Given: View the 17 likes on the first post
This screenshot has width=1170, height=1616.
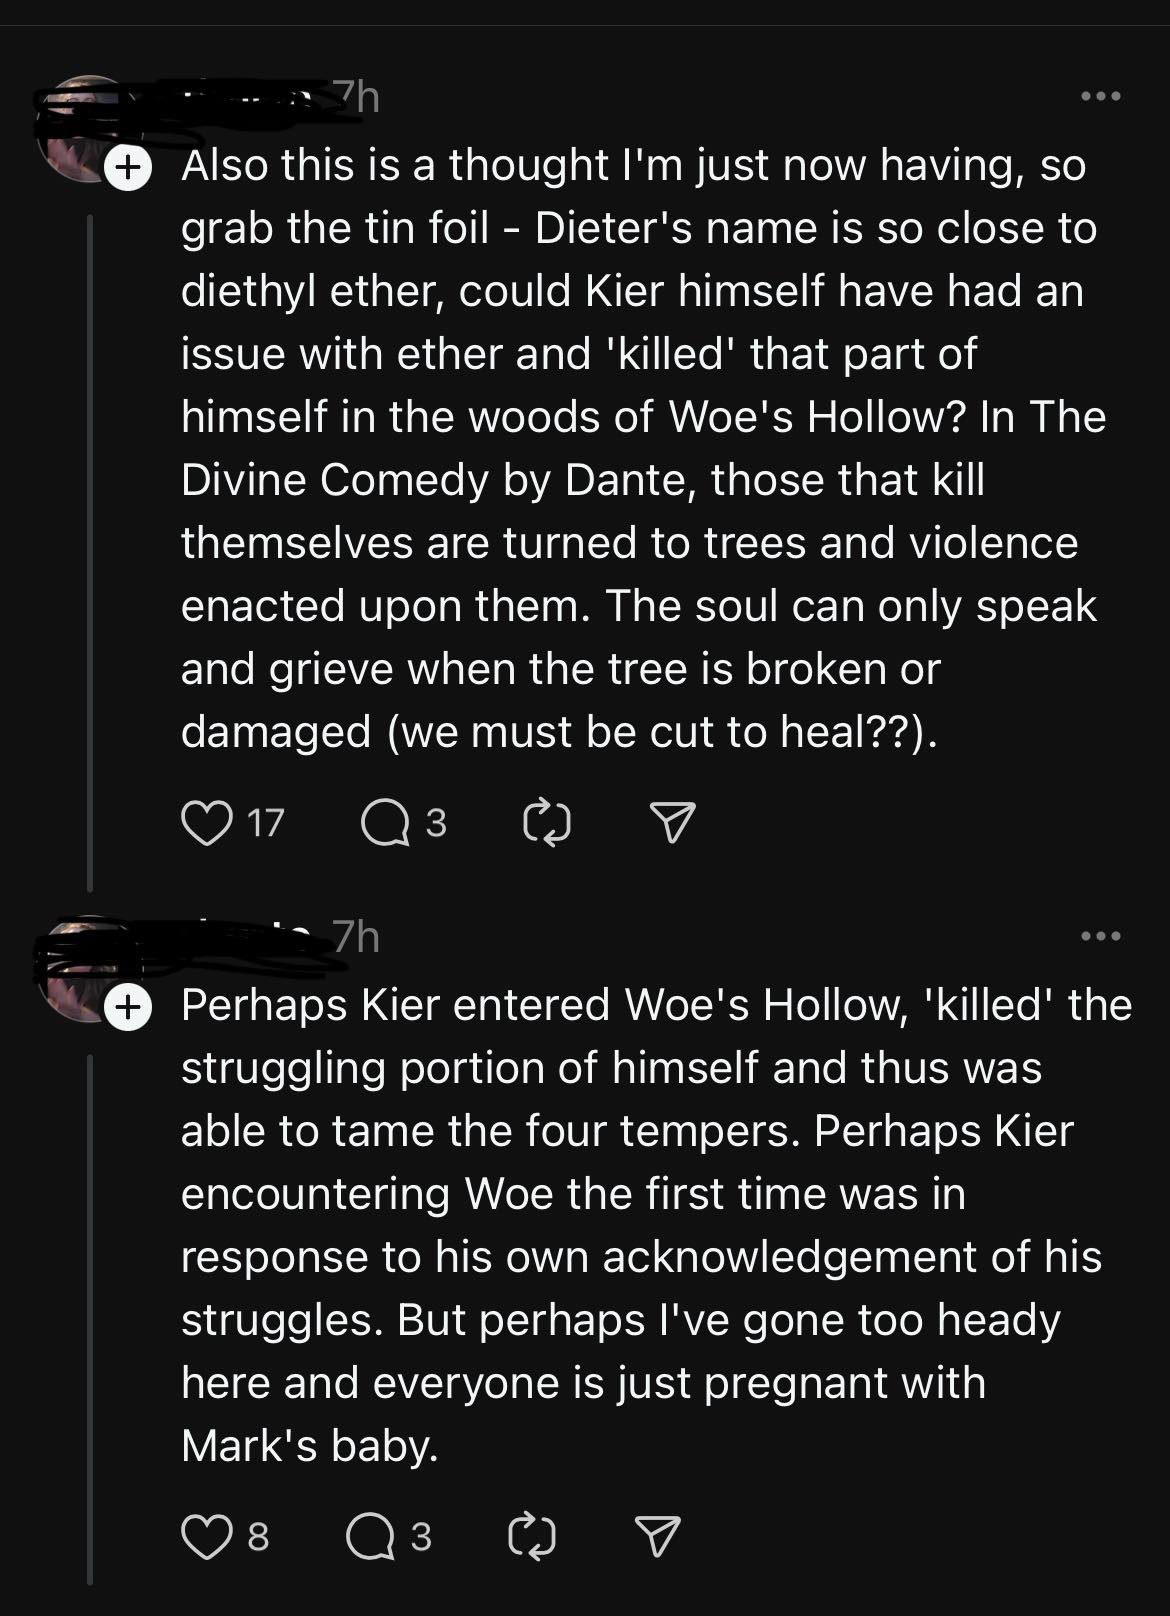Looking at the screenshot, I should (265, 823).
